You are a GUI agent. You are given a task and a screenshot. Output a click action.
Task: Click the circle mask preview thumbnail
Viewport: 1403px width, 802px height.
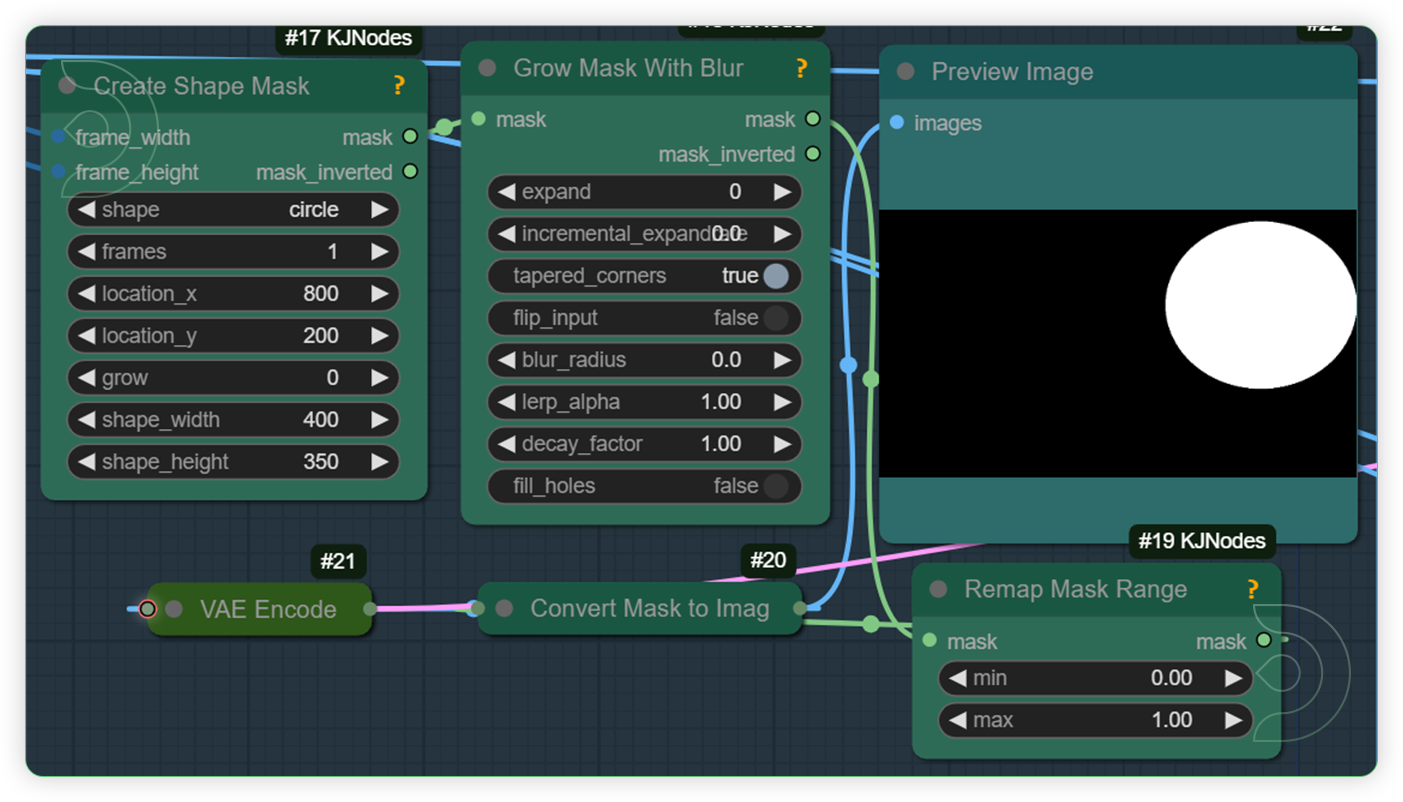(x=1260, y=305)
